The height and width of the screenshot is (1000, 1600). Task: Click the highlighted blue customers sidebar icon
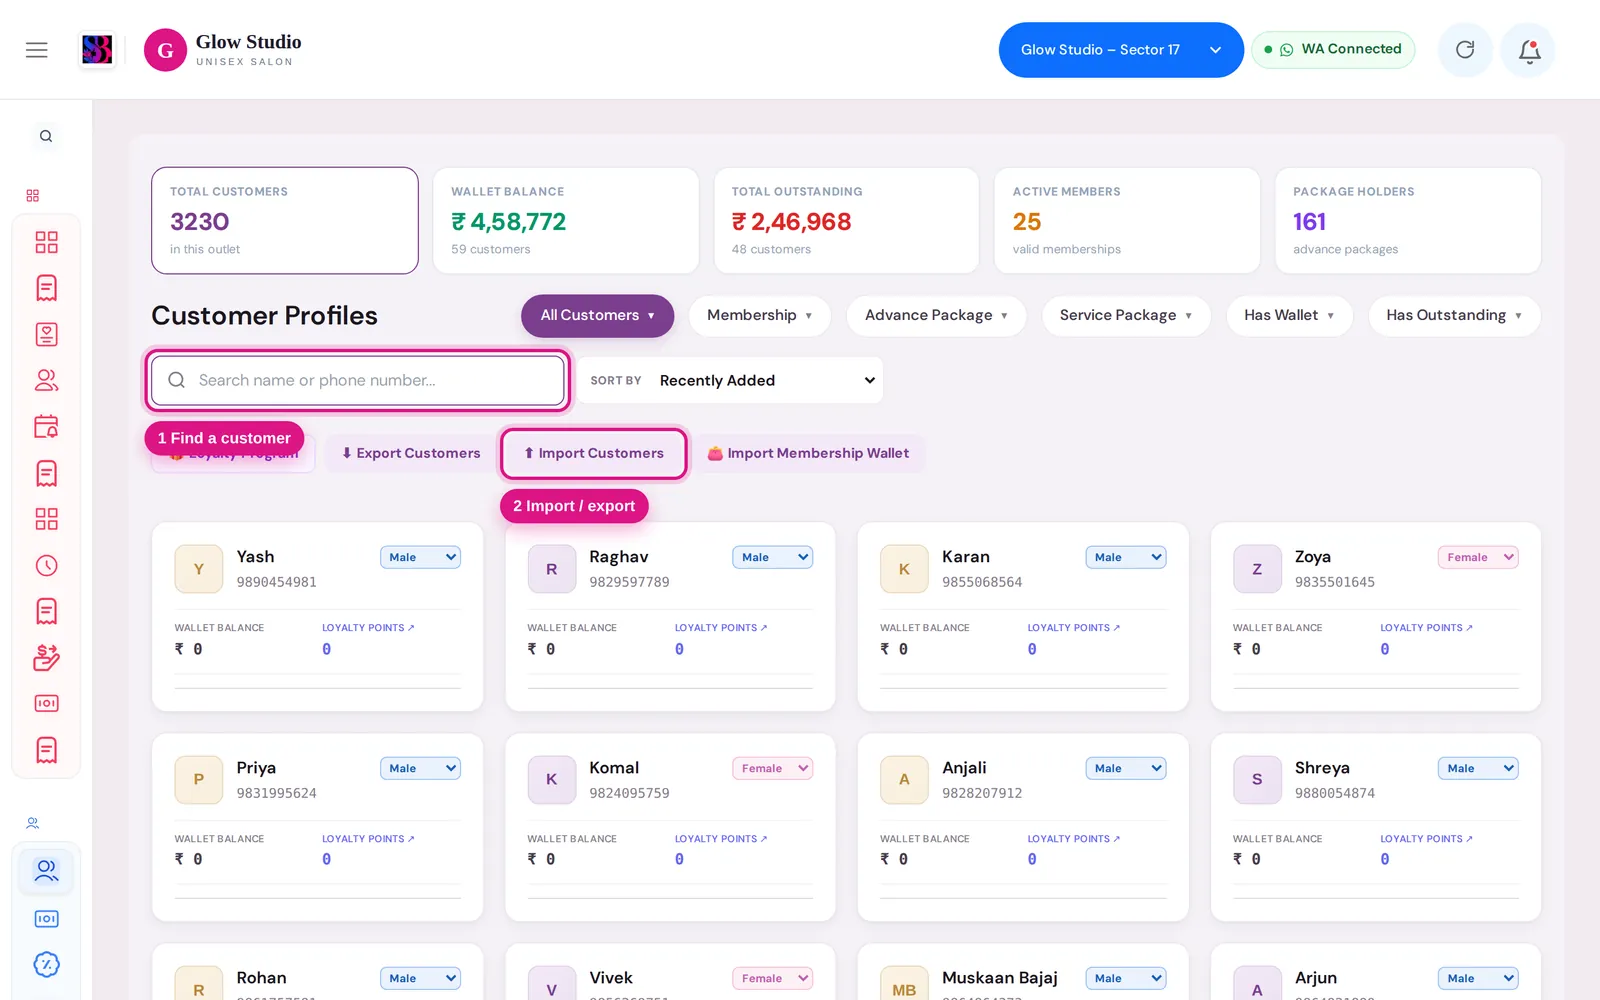tap(46, 871)
